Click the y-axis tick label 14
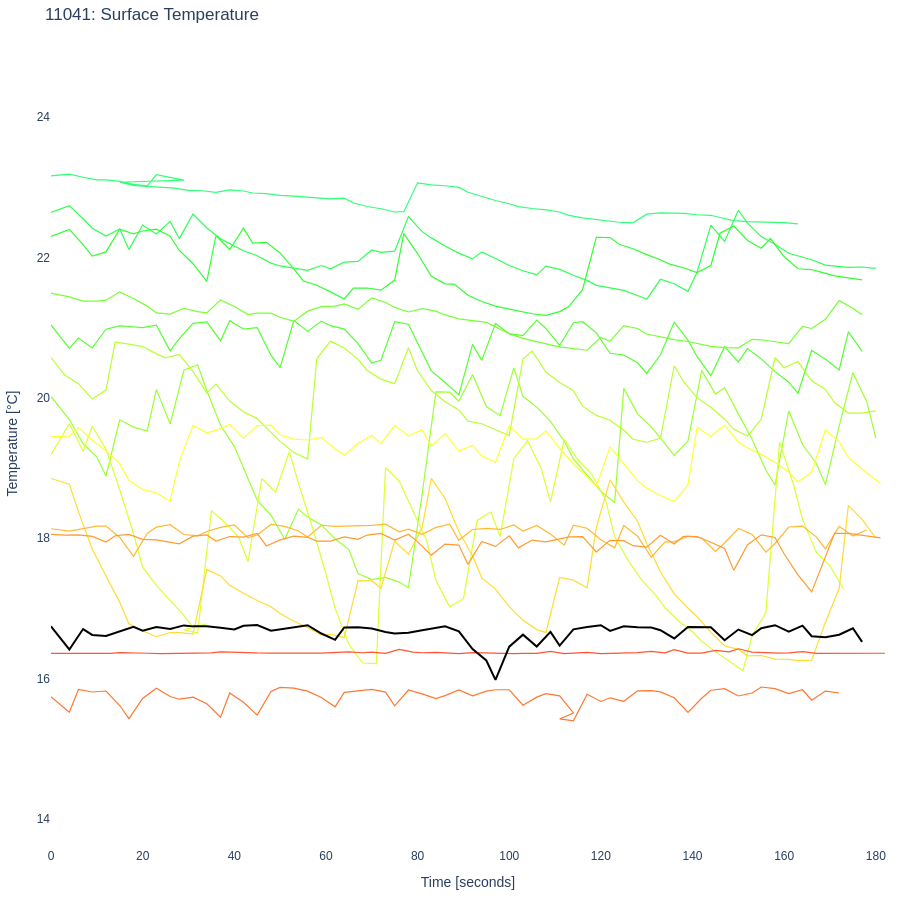 click(43, 819)
